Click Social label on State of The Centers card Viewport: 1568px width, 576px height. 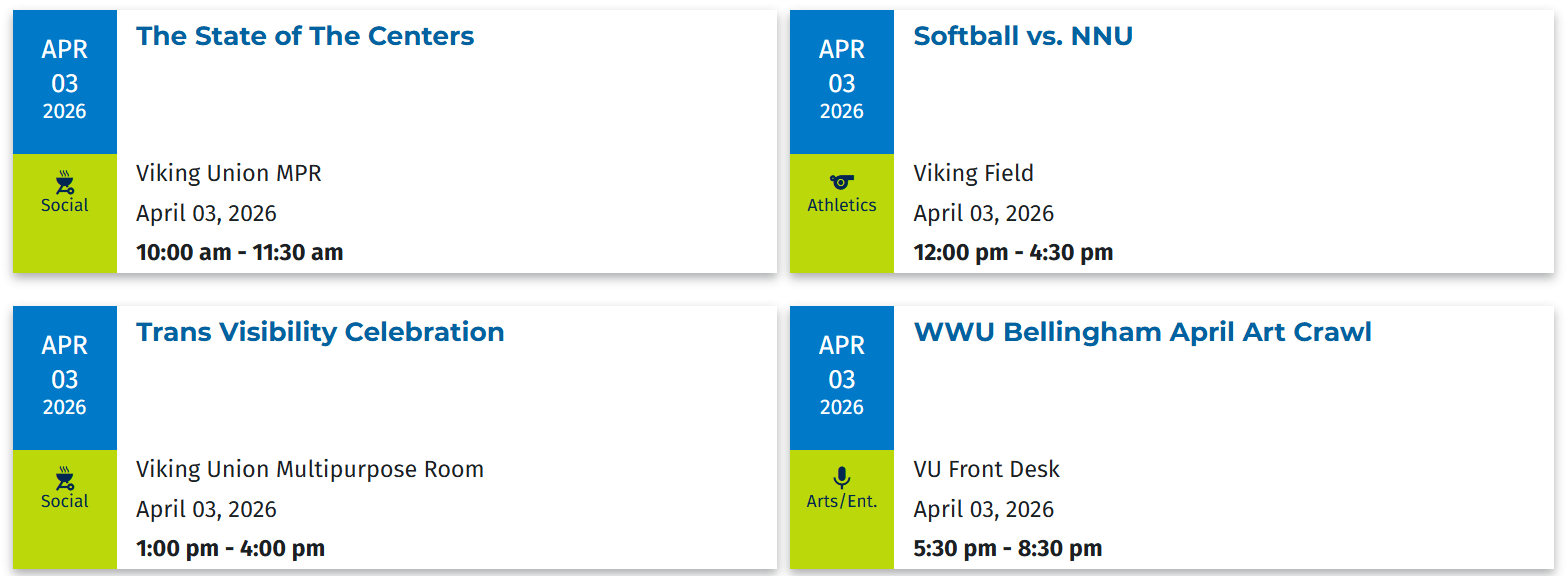click(65, 205)
